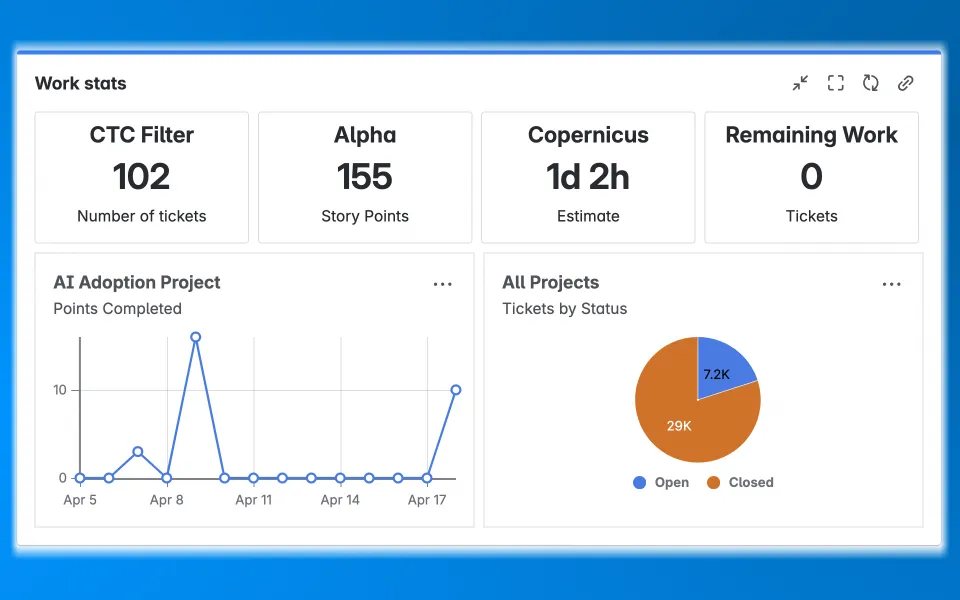960x600 pixels.
Task: Open the CTC Filter card
Action: point(141,177)
